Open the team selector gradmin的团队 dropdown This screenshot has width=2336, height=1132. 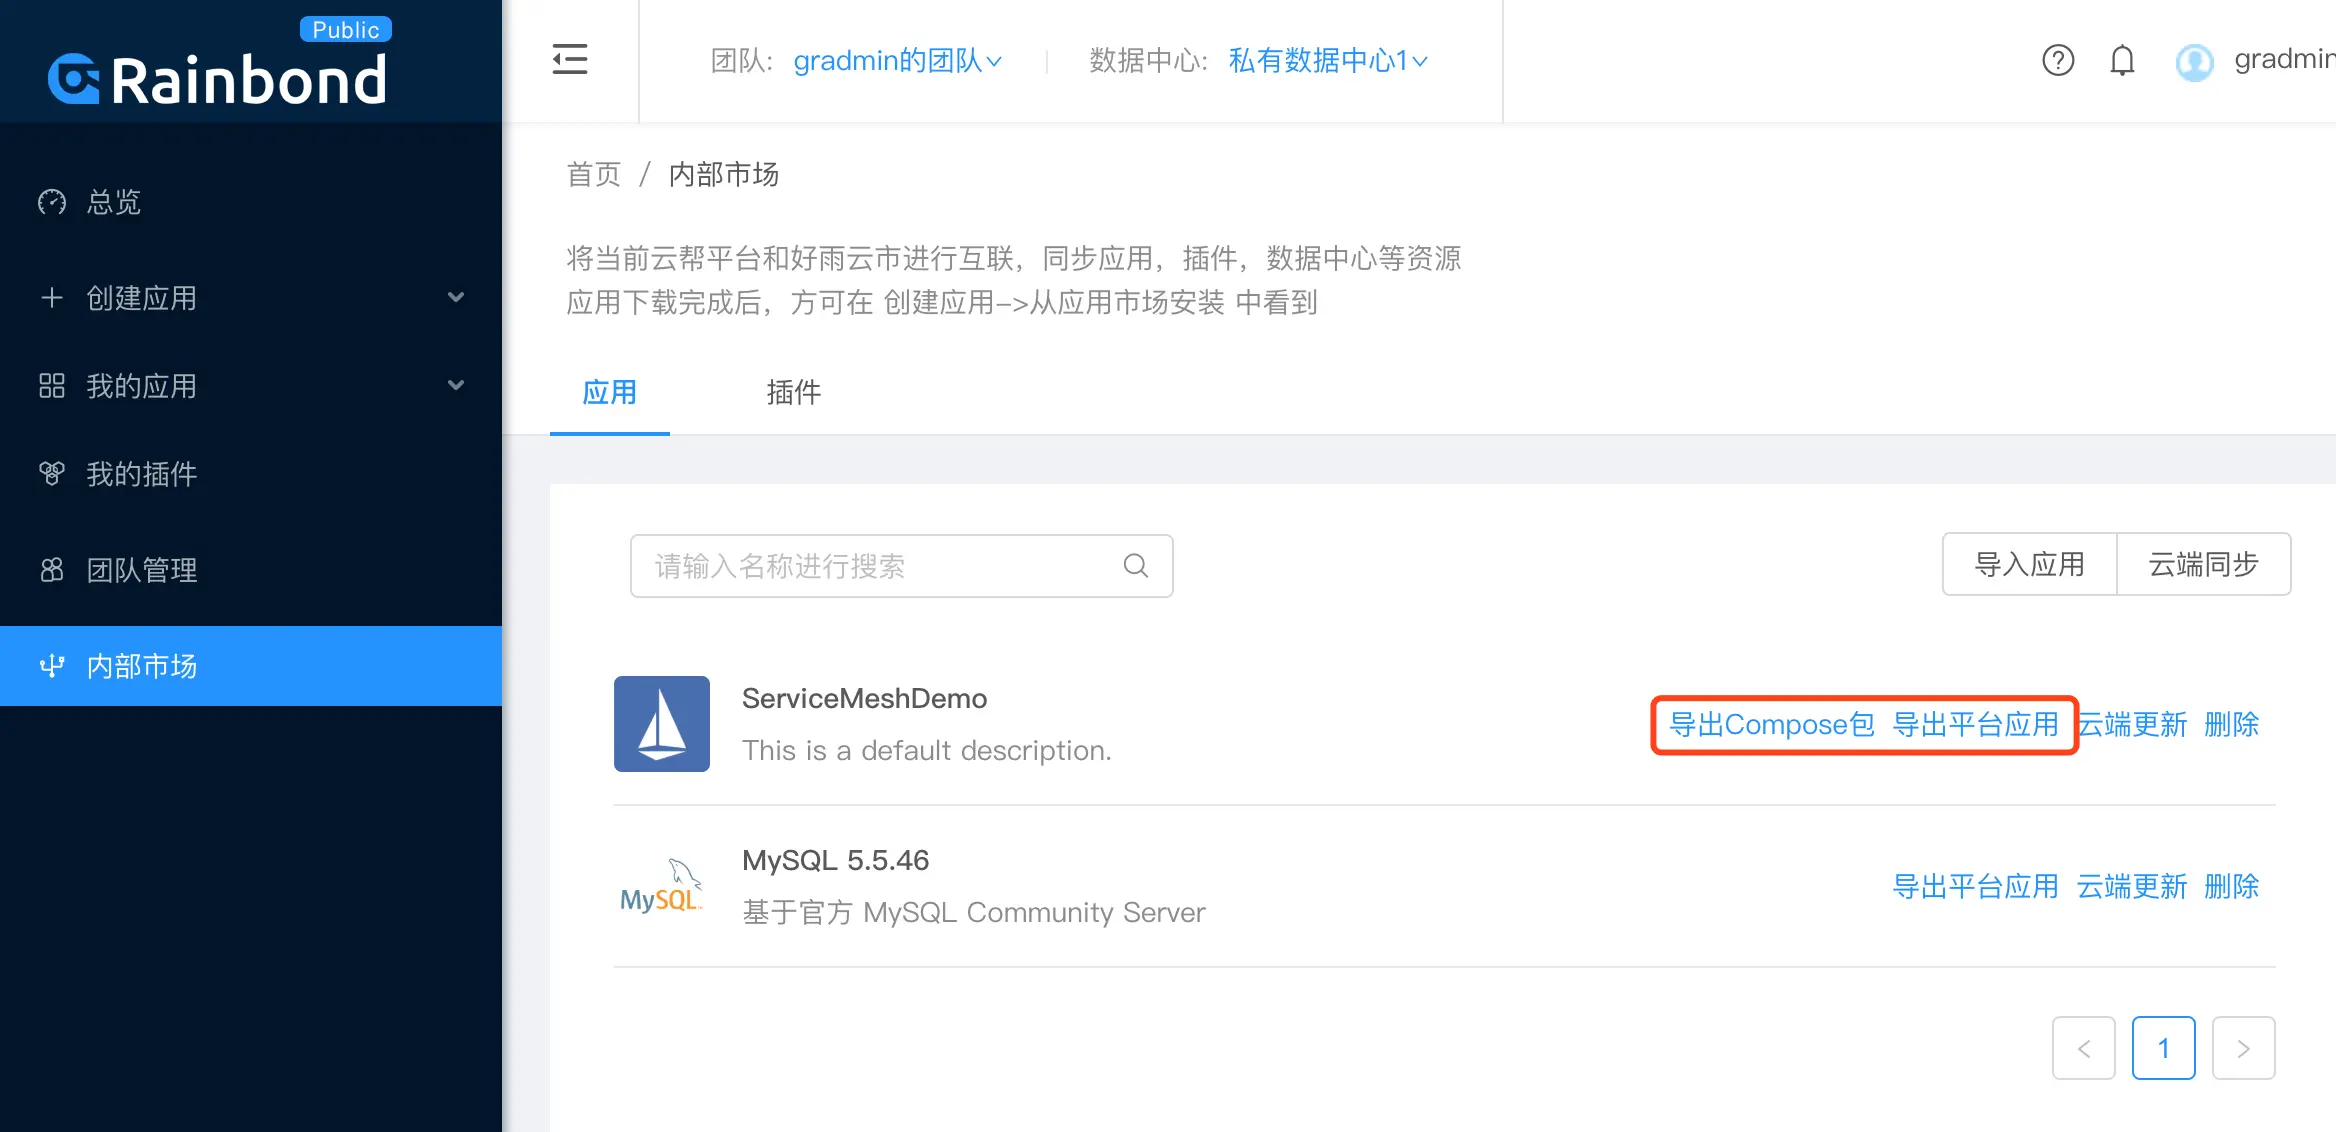[896, 61]
